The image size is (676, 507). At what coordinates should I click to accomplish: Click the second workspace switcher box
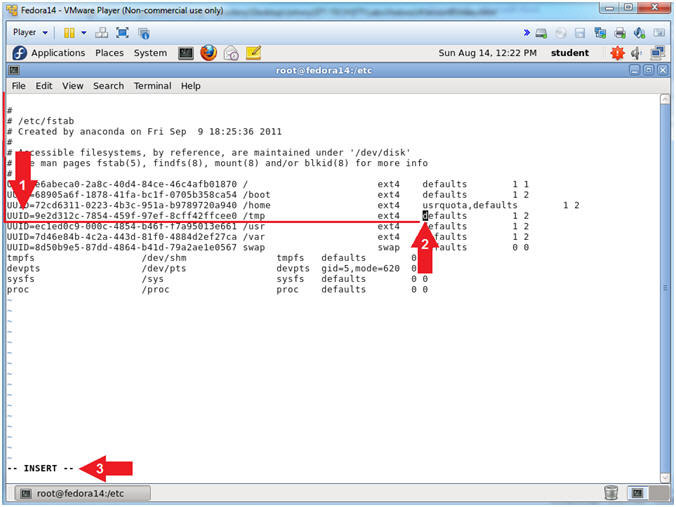tap(658, 493)
